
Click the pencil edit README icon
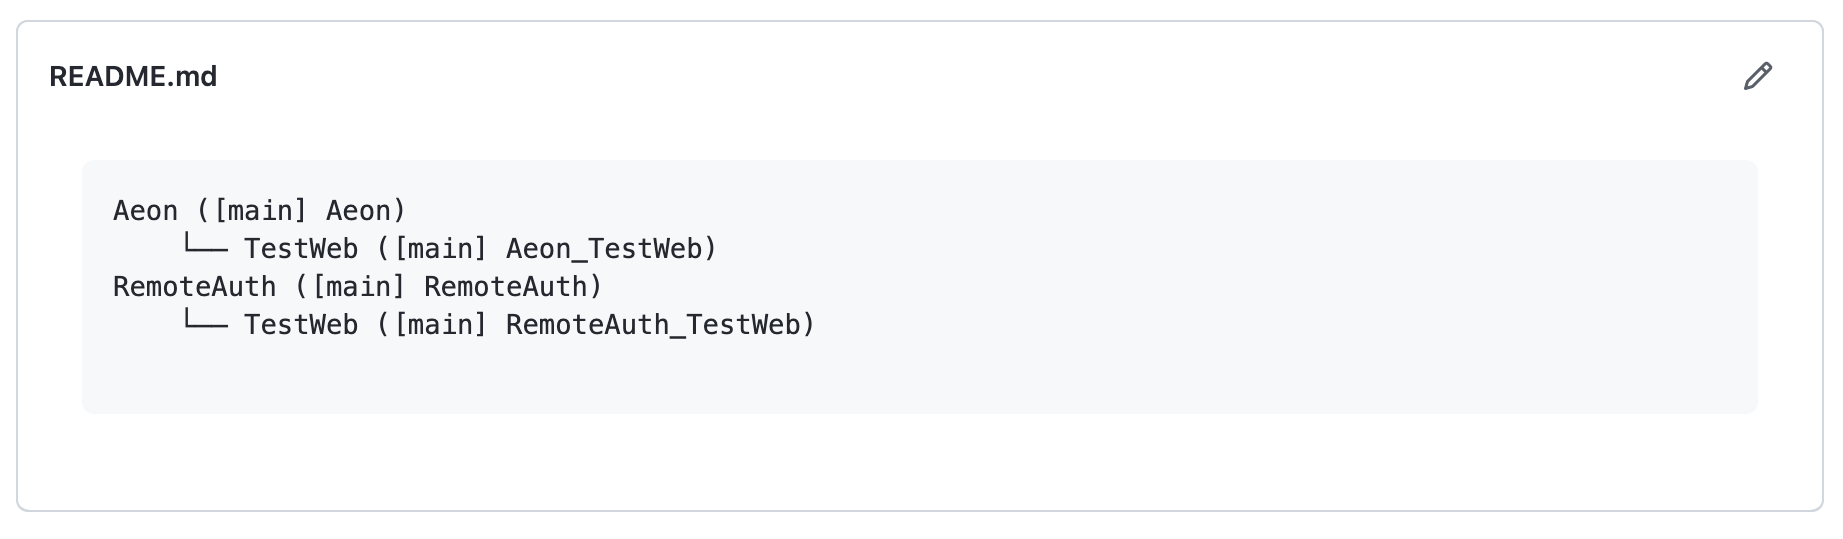click(1757, 77)
